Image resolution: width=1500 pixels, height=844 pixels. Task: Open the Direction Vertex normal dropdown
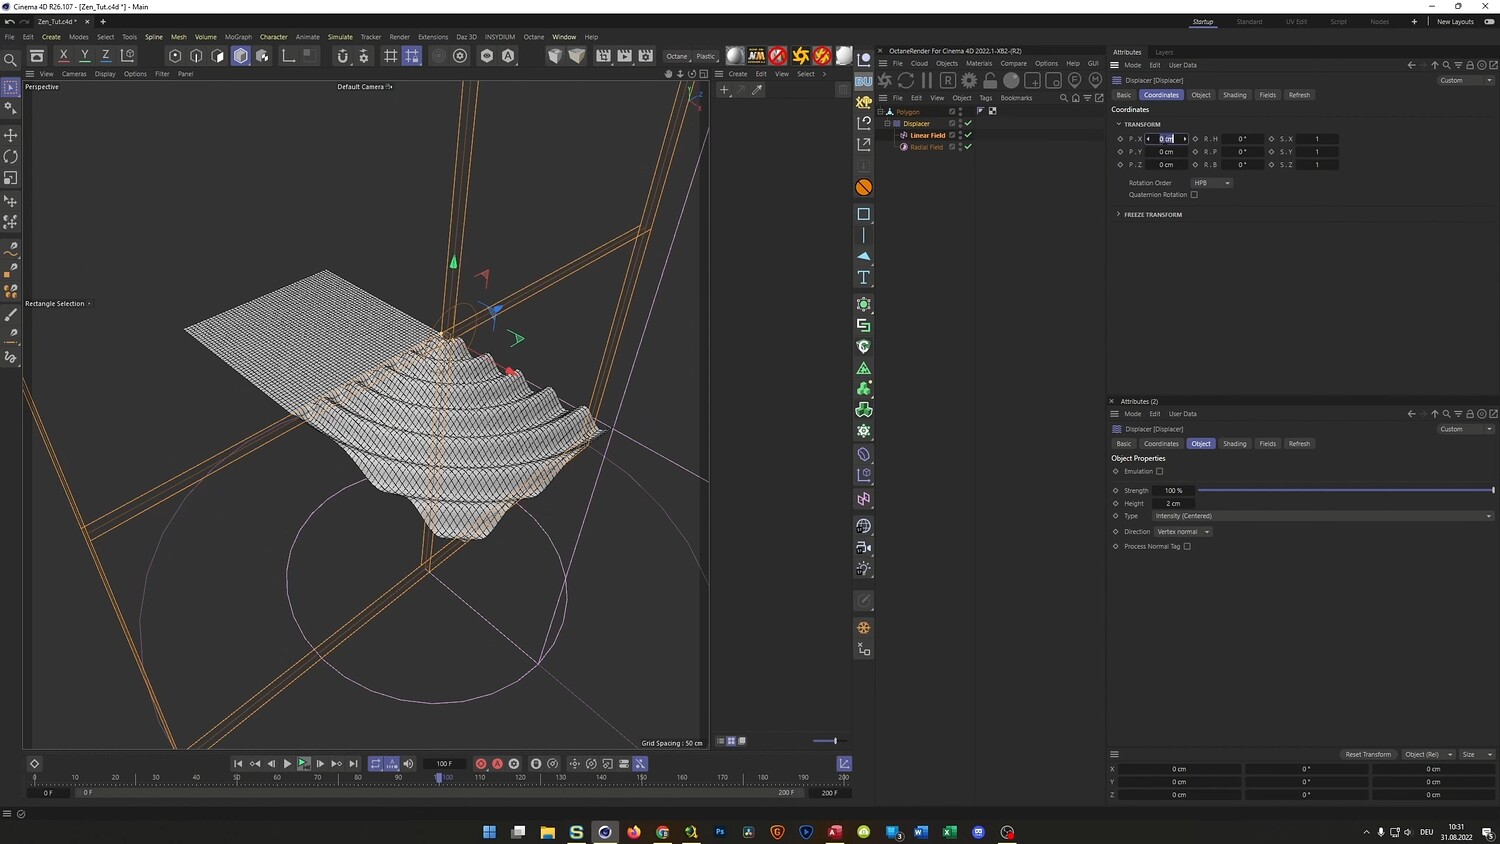click(x=1183, y=532)
